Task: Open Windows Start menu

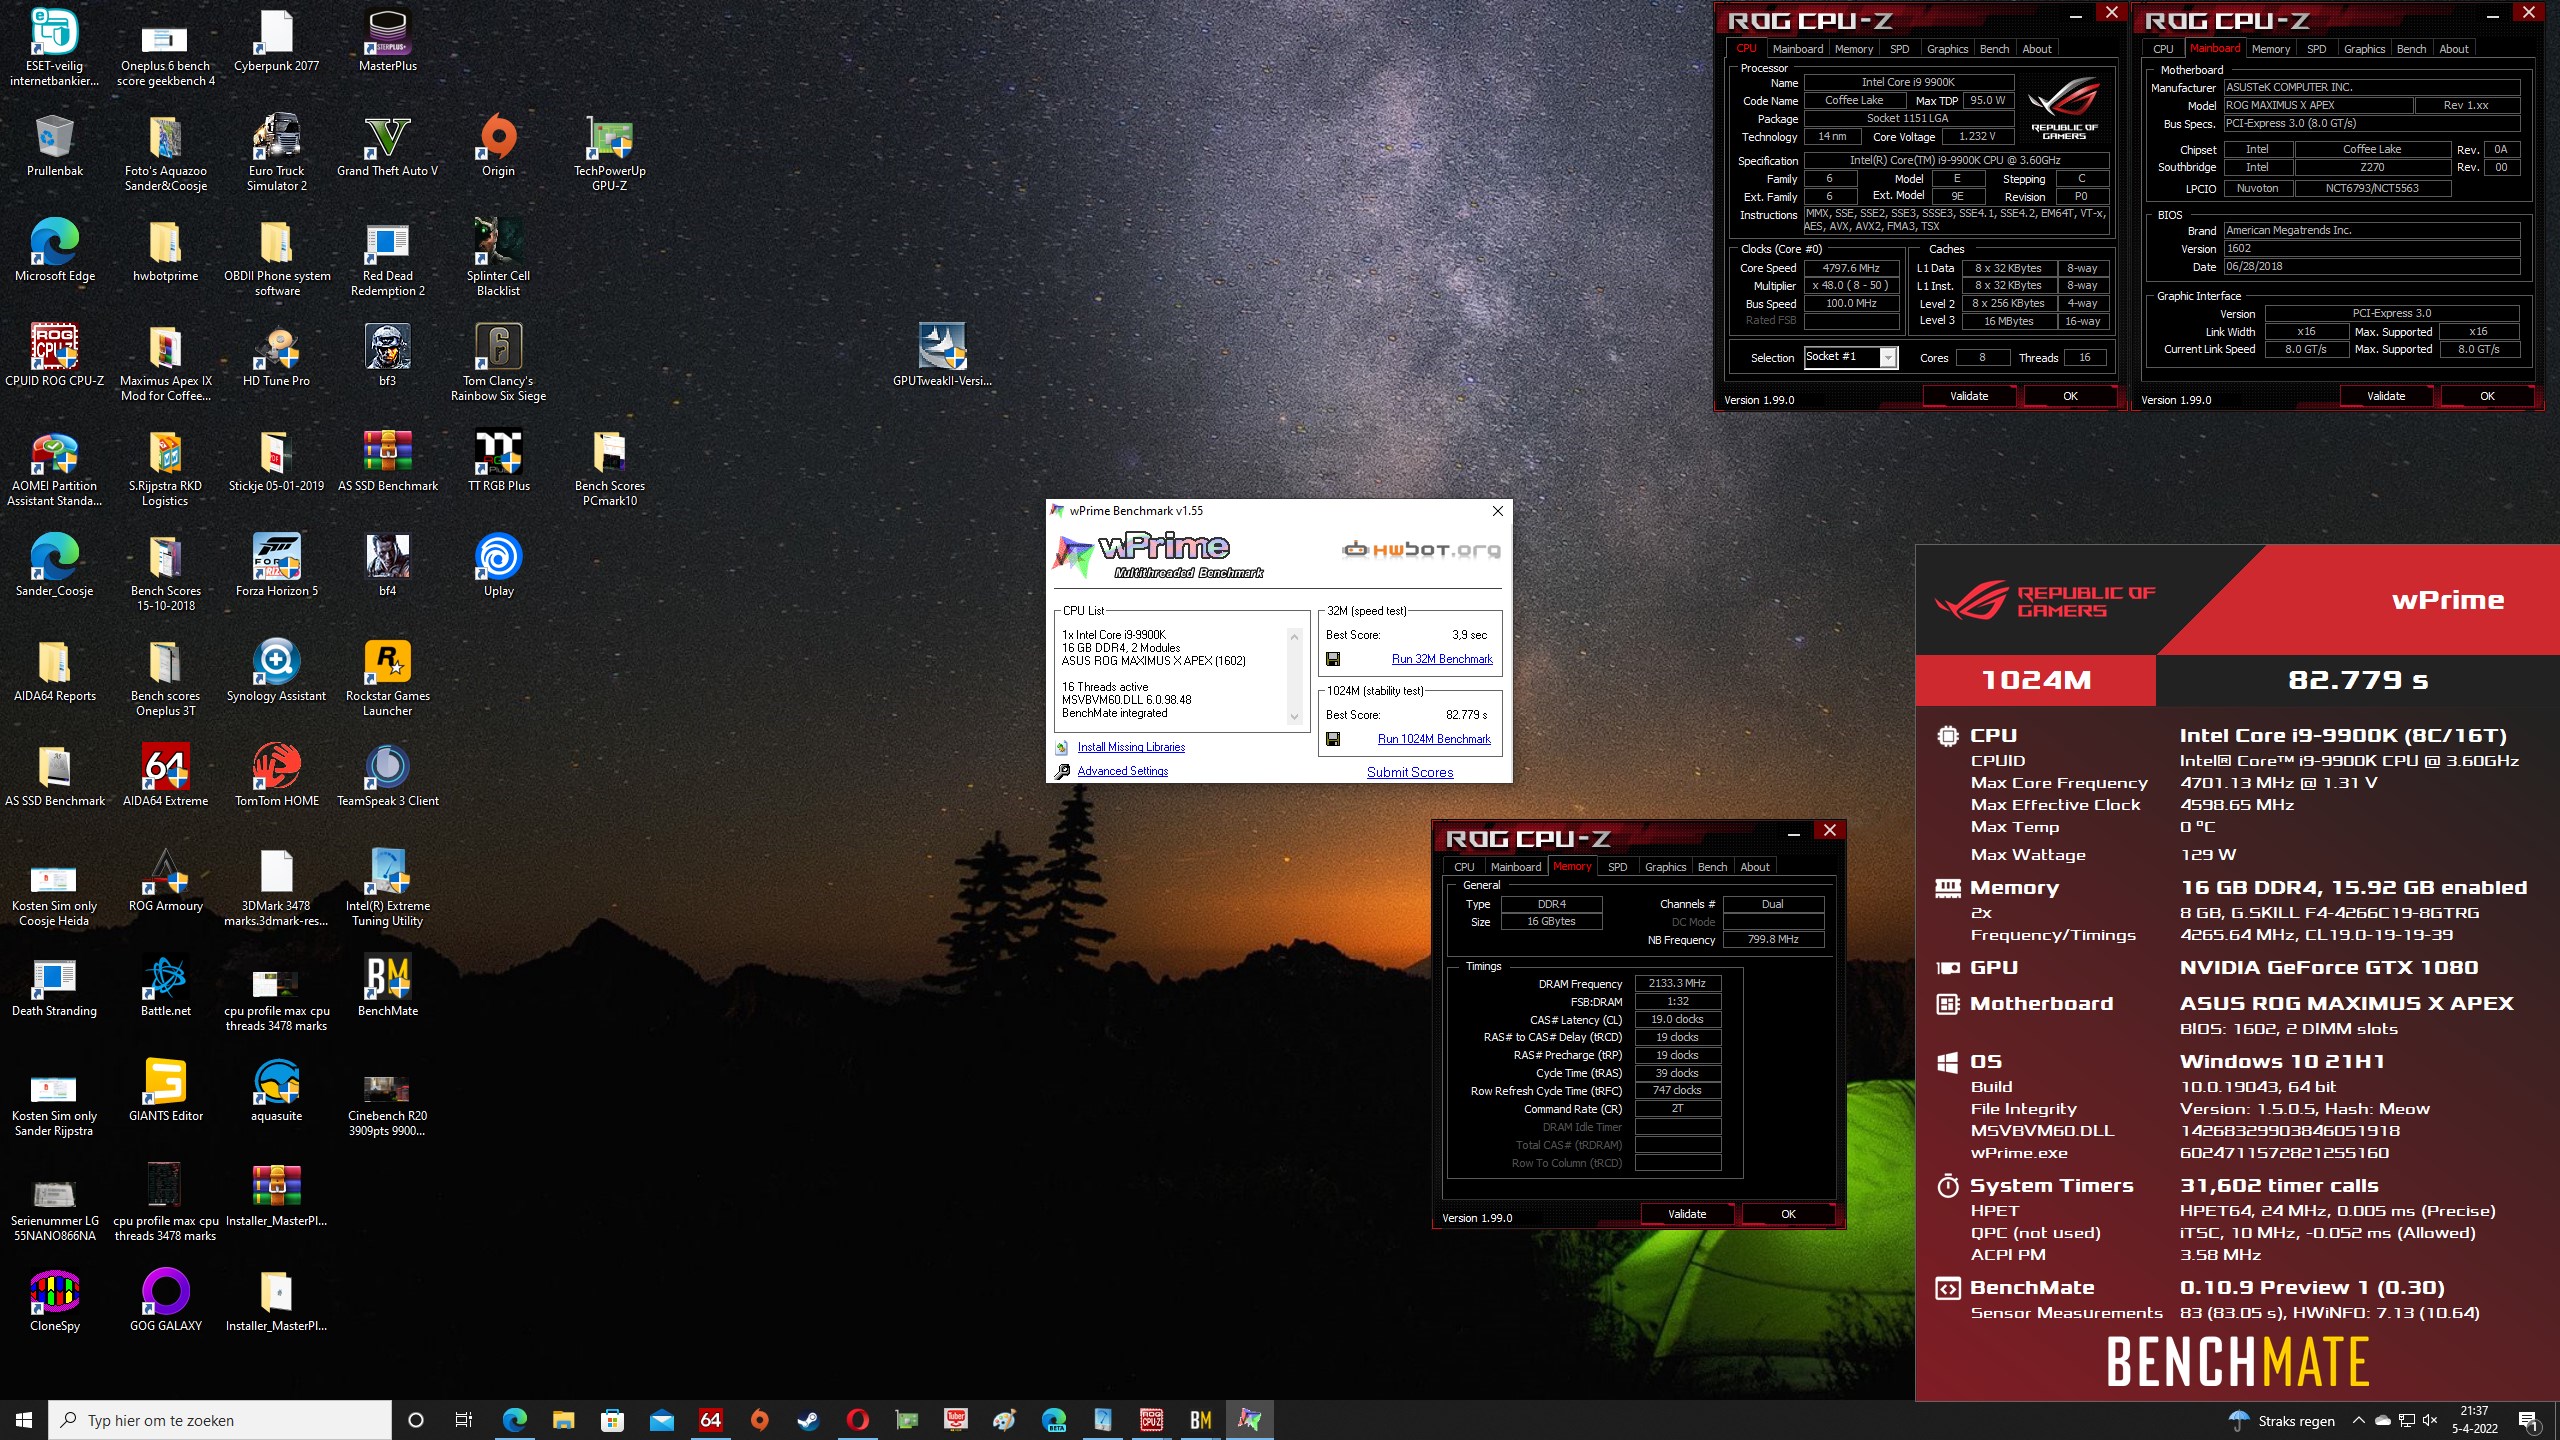Action: click(24, 1420)
